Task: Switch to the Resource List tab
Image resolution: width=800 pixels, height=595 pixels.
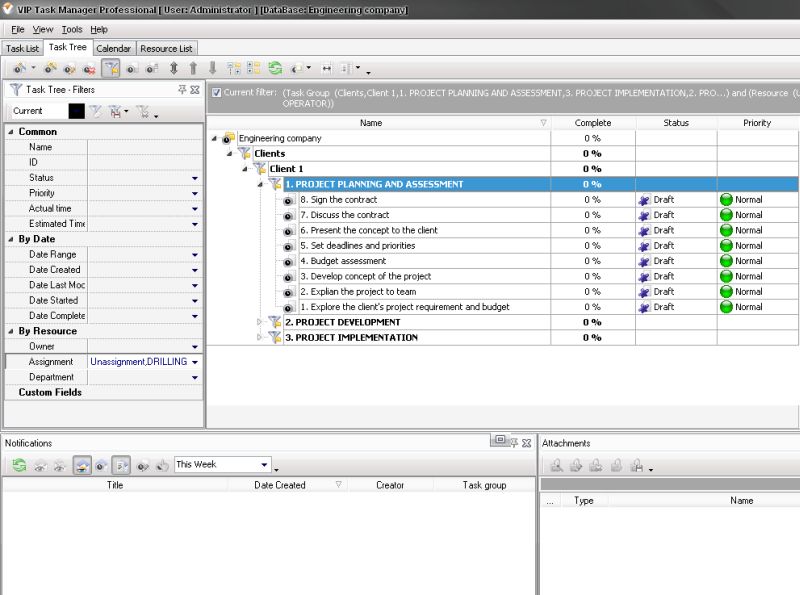Action: [x=166, y=48]
